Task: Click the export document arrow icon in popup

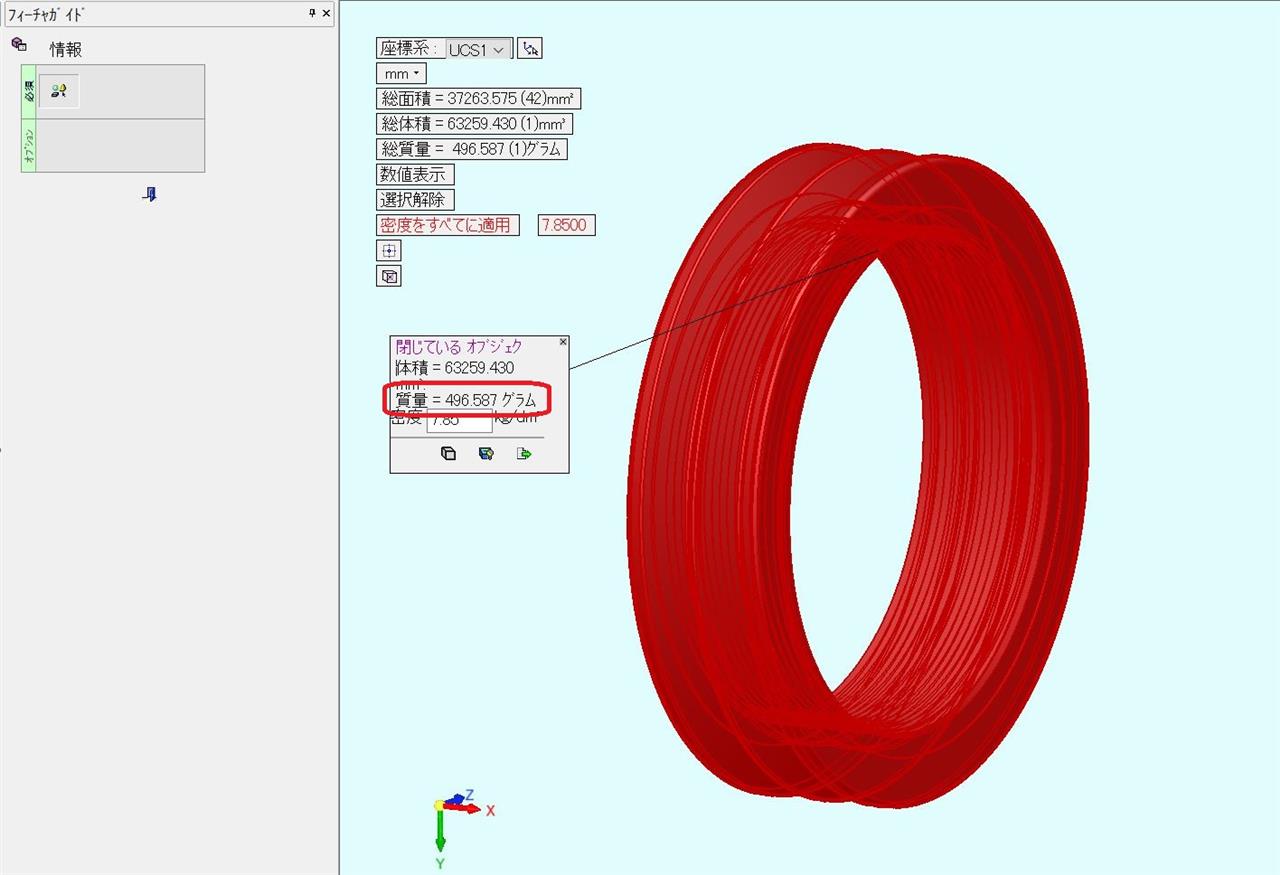Action: [523, 454]
